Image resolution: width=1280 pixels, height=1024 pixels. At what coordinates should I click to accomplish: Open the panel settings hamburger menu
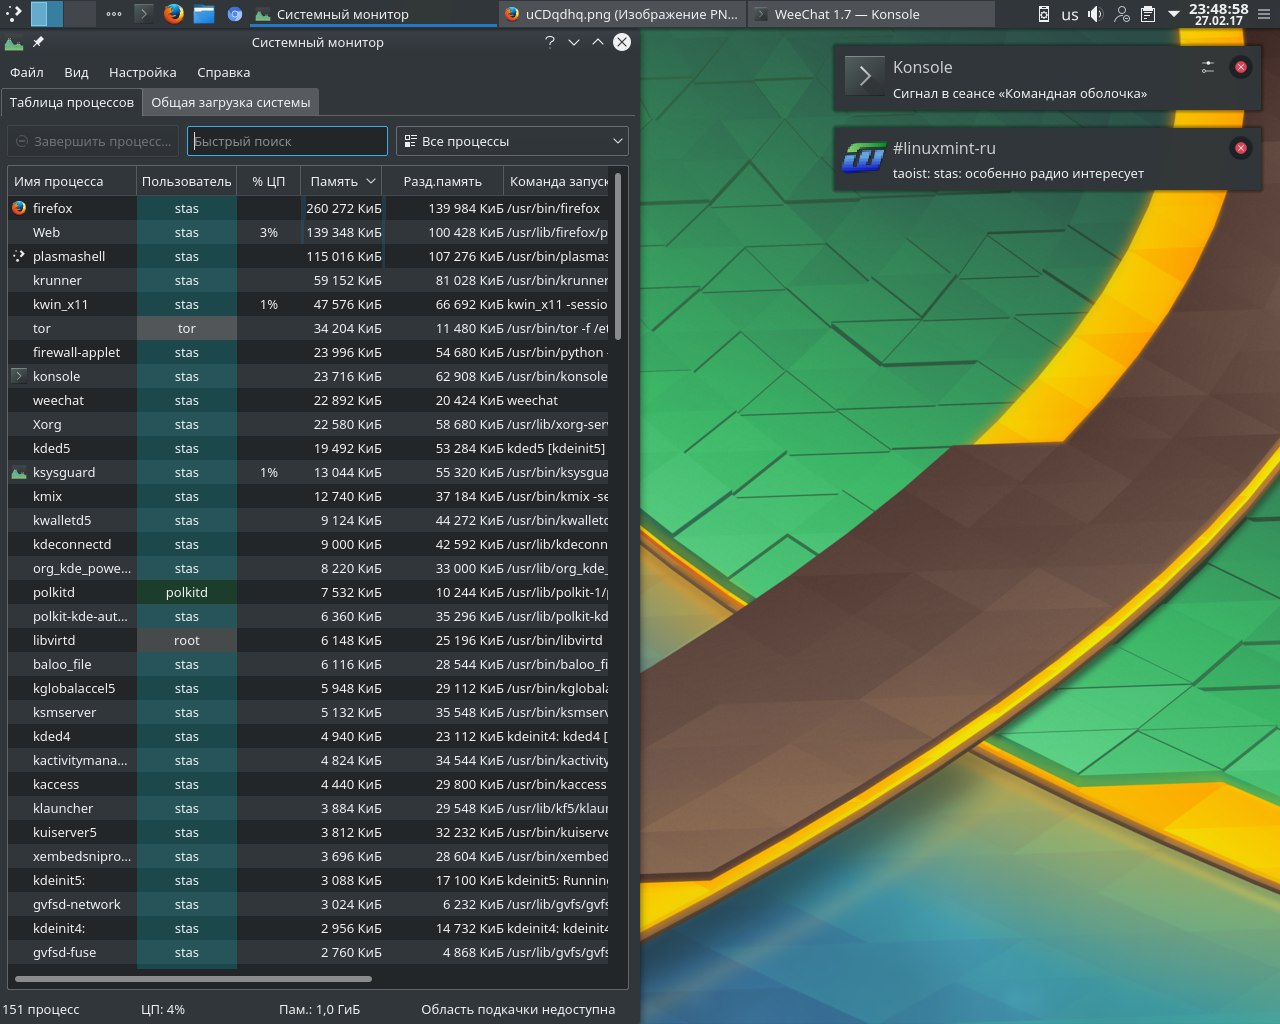[x=1265, y=14]
